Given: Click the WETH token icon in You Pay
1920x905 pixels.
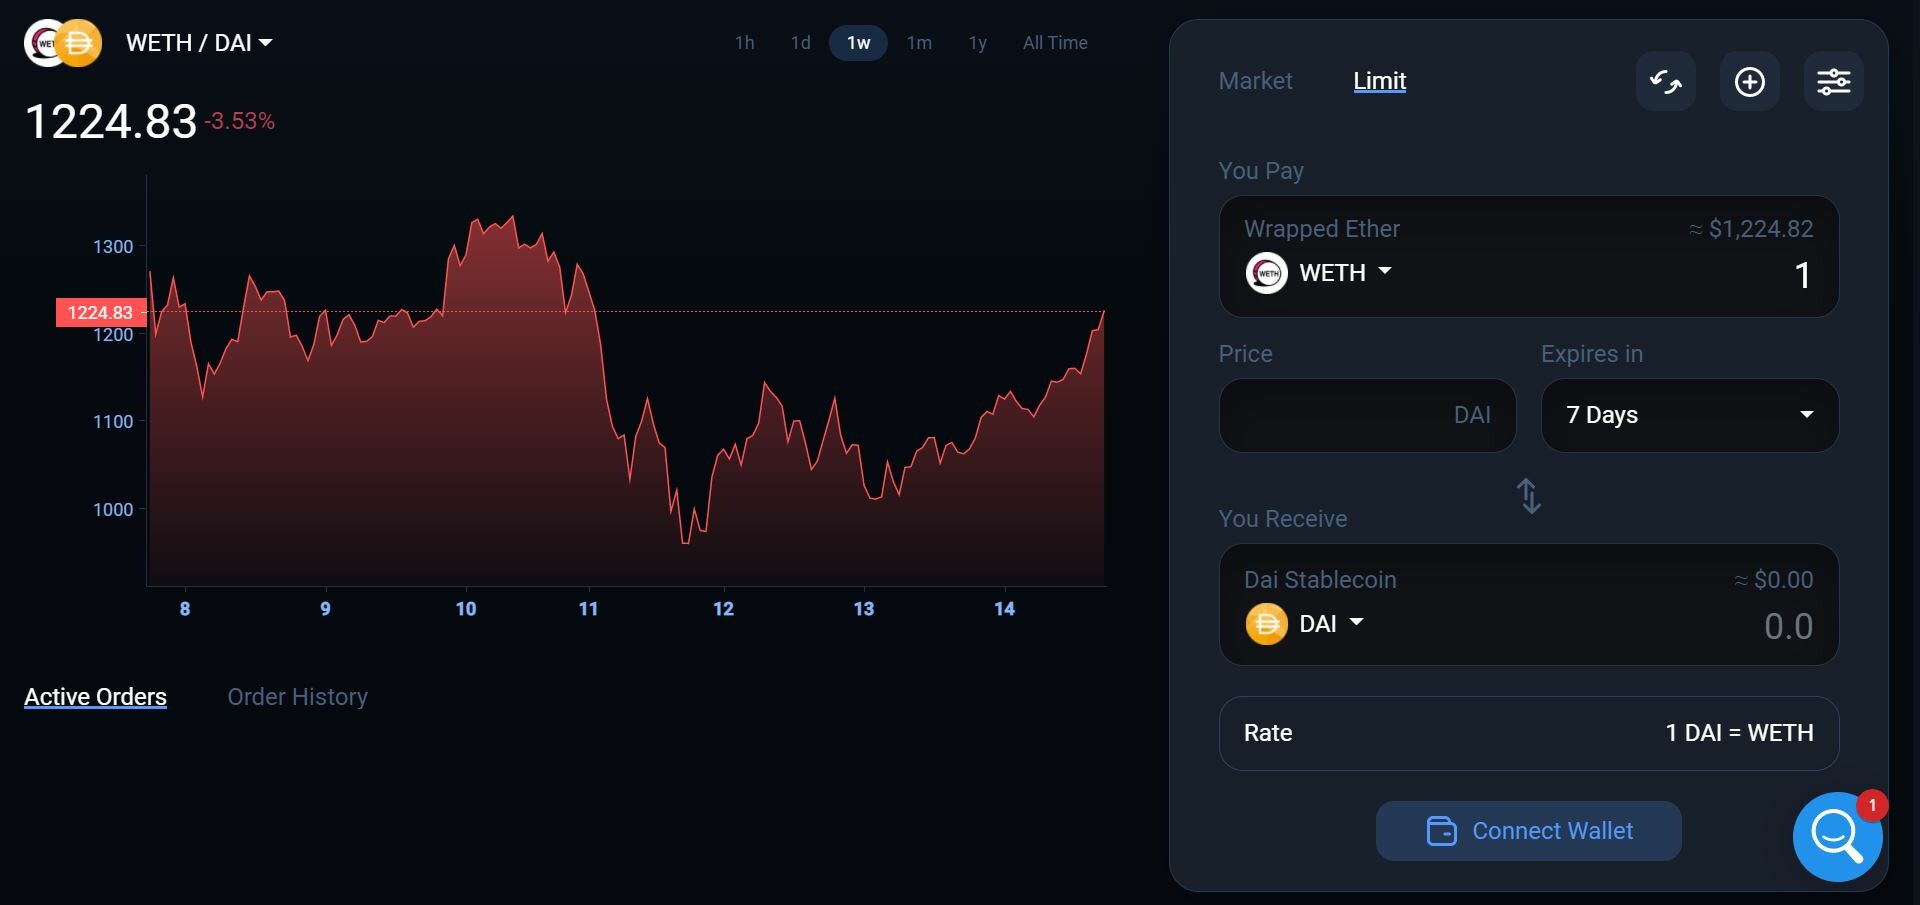Looking at the screenshot, I should point(1266,273).
